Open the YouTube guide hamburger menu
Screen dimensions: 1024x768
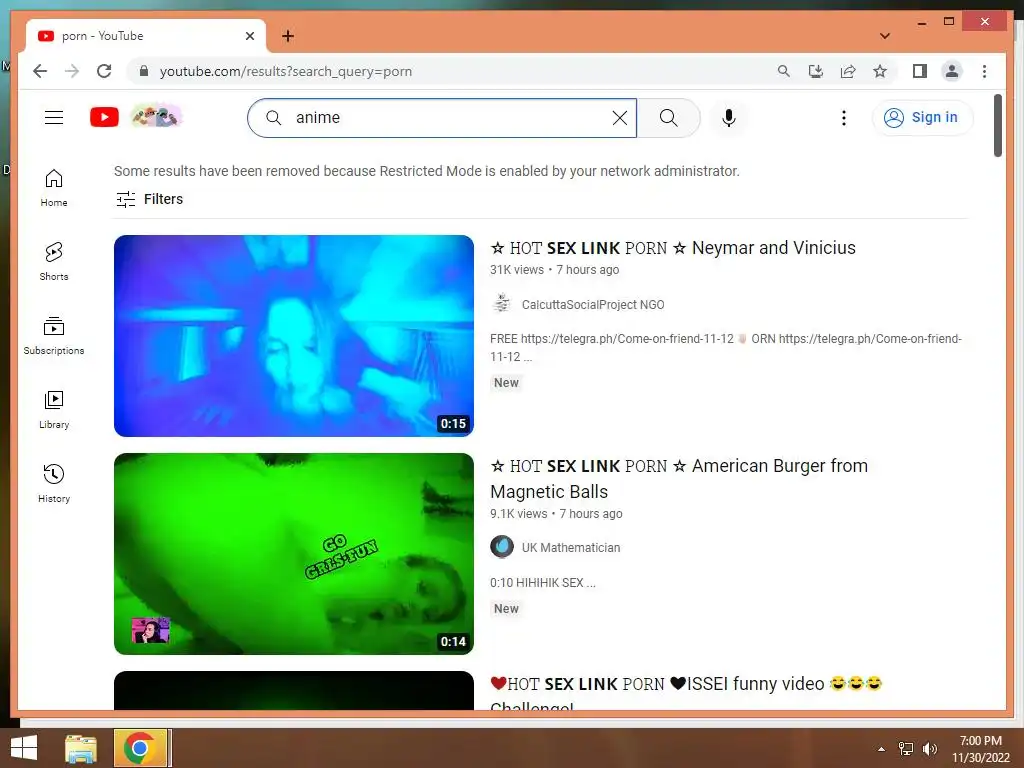pyautogui.click(x=54, y=118)
